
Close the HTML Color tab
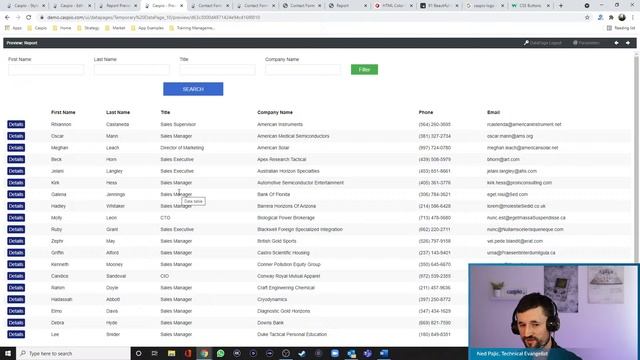(411, 6)
